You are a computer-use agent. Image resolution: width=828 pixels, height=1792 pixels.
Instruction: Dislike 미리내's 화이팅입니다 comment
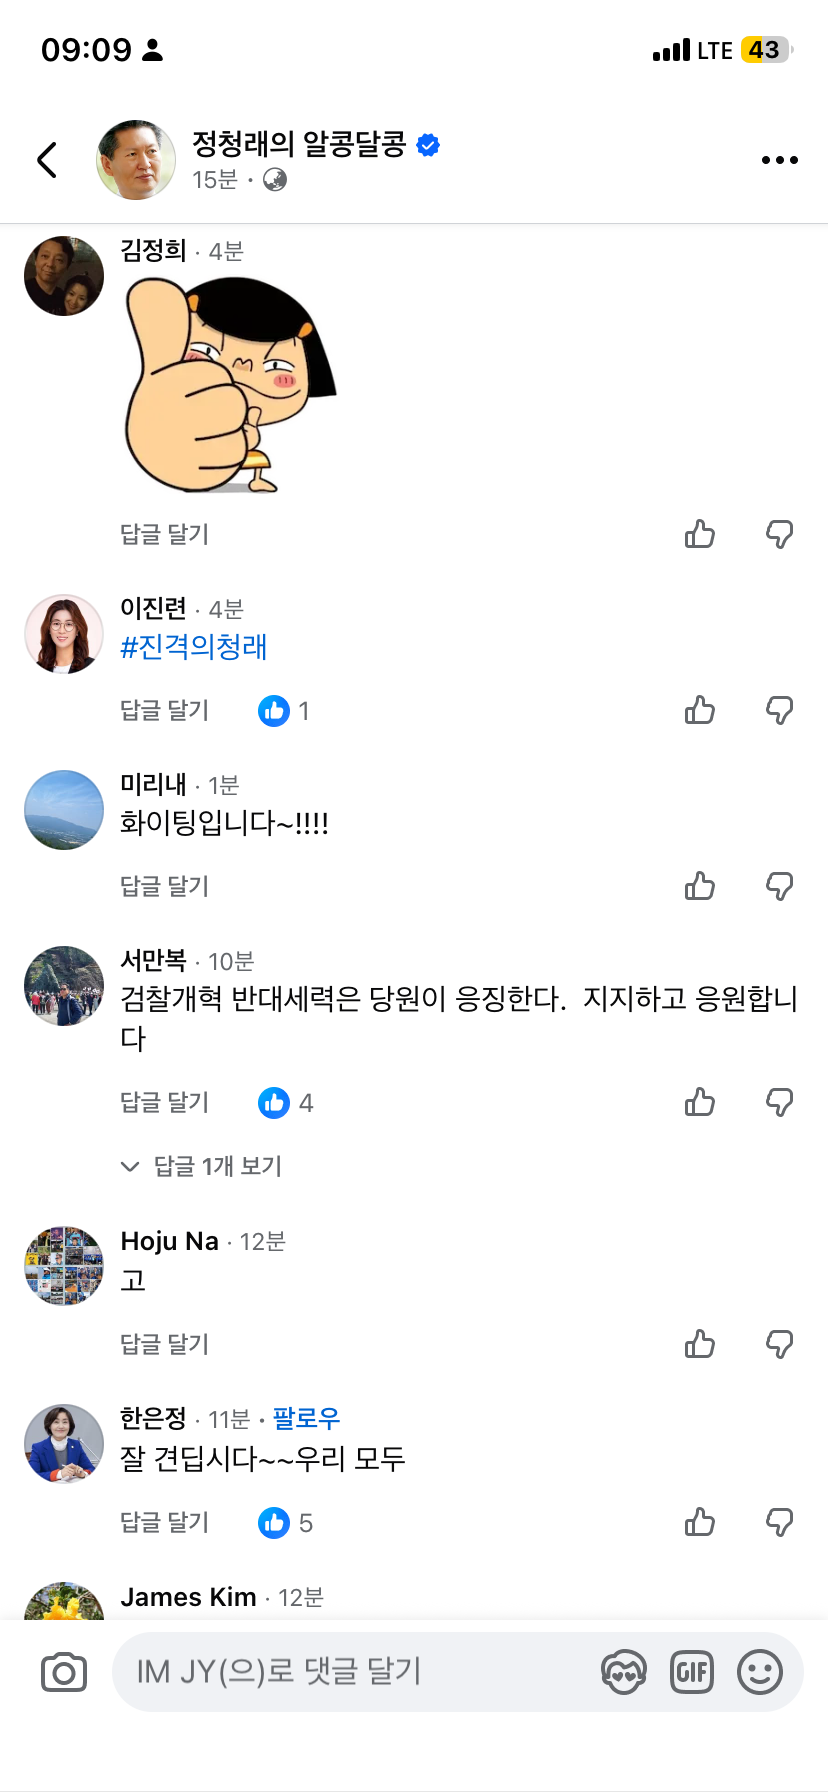pos(780,886)
